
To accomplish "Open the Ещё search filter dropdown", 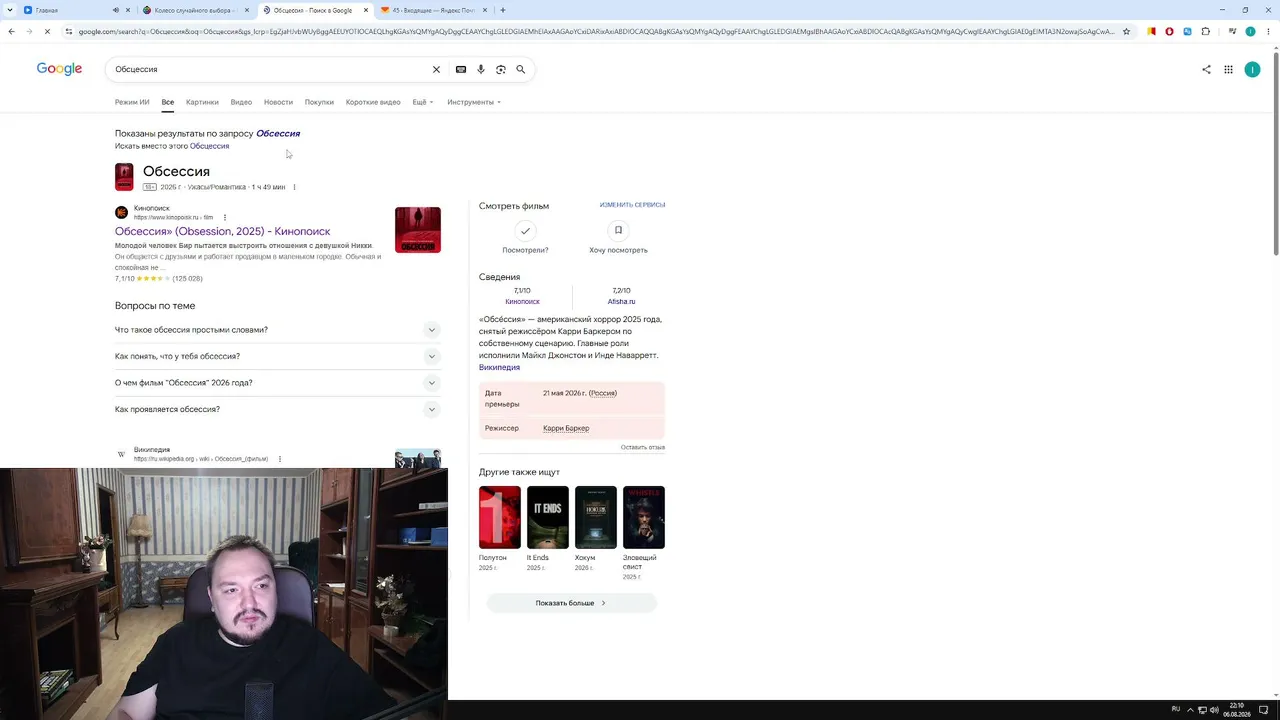I will pos(422,102).
